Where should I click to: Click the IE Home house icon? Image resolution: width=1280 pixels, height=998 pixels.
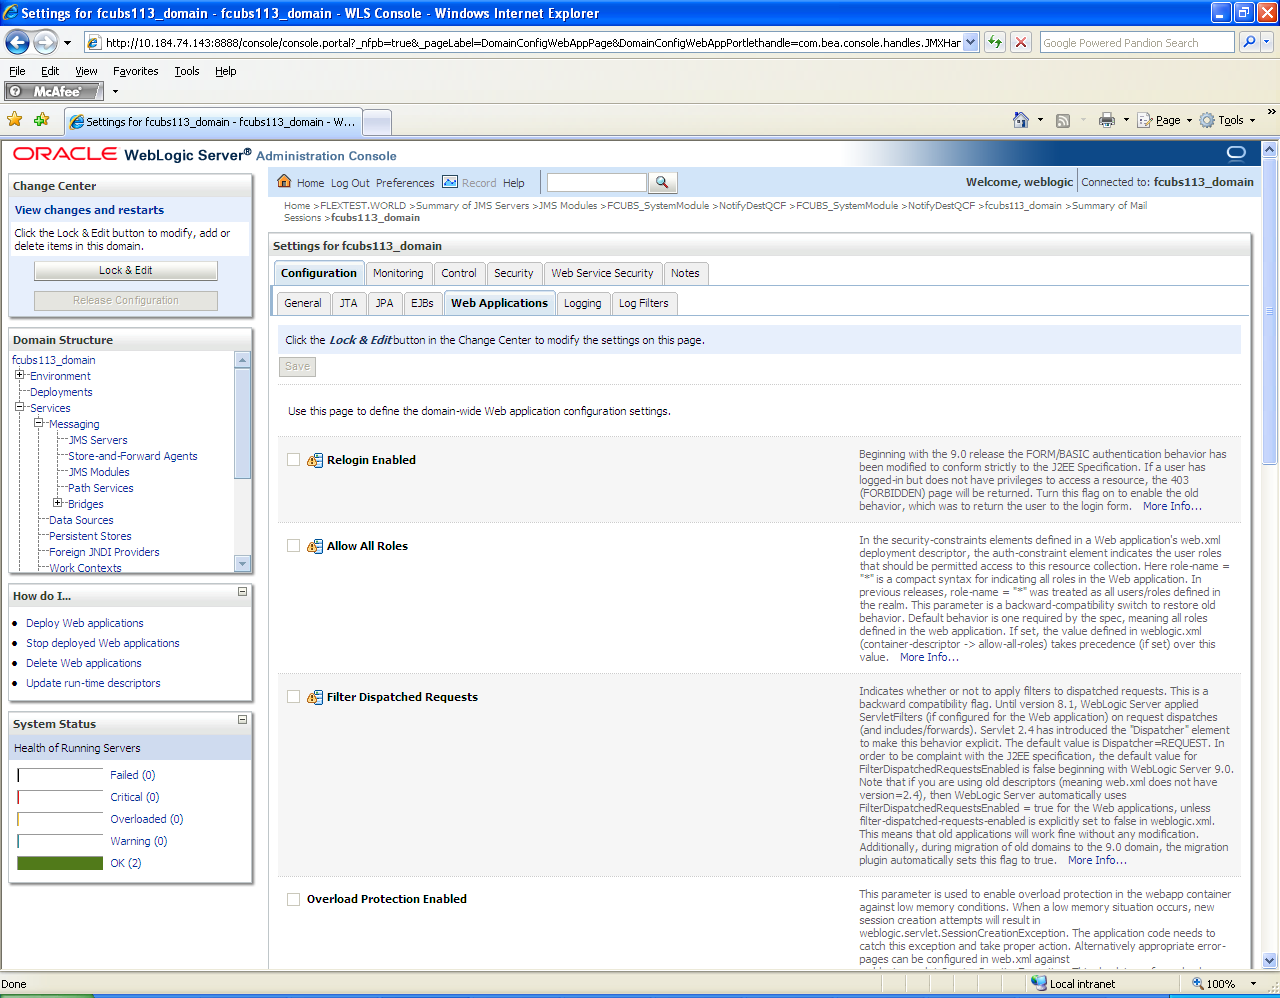tap(1021, 120)
